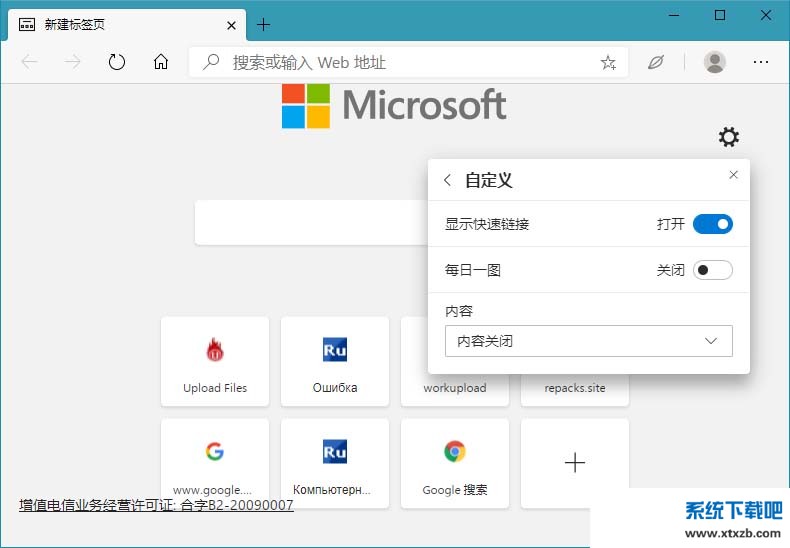Turn off 显示快速链接 toggle
790x548 pixels.
pos(713,224)
